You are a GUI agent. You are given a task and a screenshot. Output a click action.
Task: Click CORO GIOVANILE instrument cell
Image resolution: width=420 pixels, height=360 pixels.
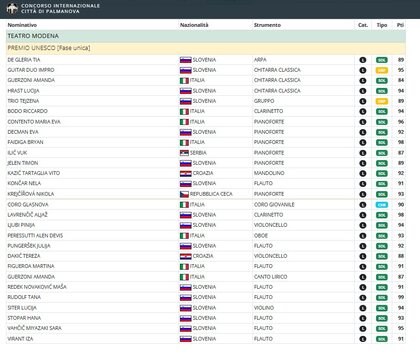pyautogui.click(x=274, y=204)
